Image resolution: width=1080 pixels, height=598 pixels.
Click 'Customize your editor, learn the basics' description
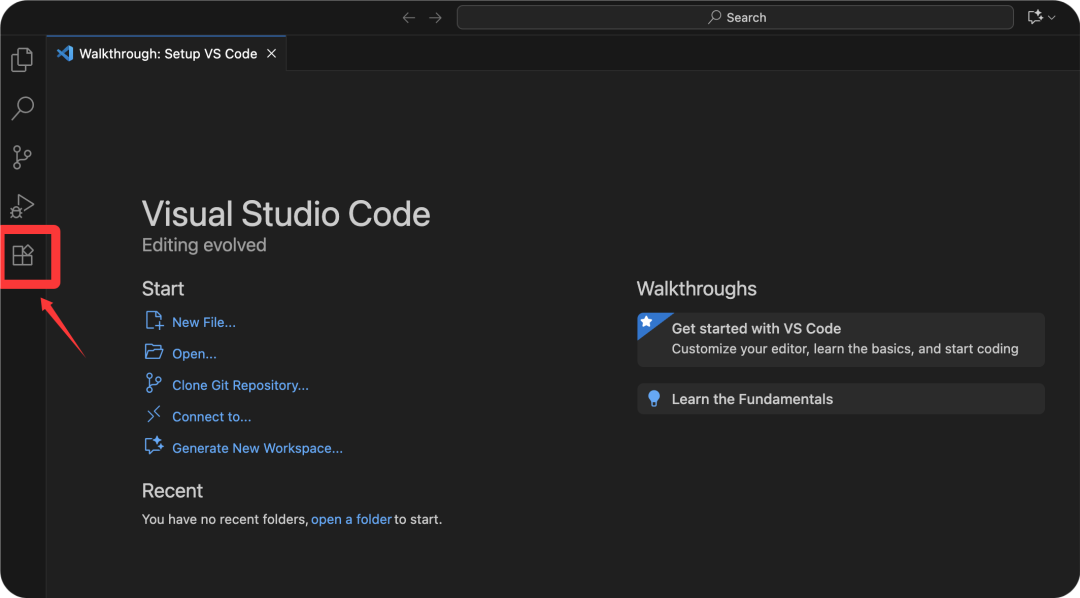point(845,349)
